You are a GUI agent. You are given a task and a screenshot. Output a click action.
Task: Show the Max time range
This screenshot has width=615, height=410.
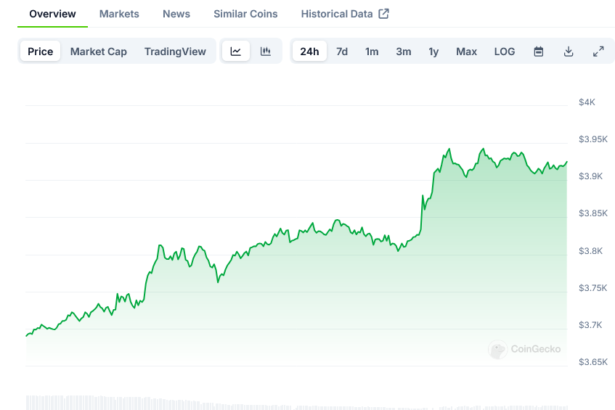[x=466, y=51]
